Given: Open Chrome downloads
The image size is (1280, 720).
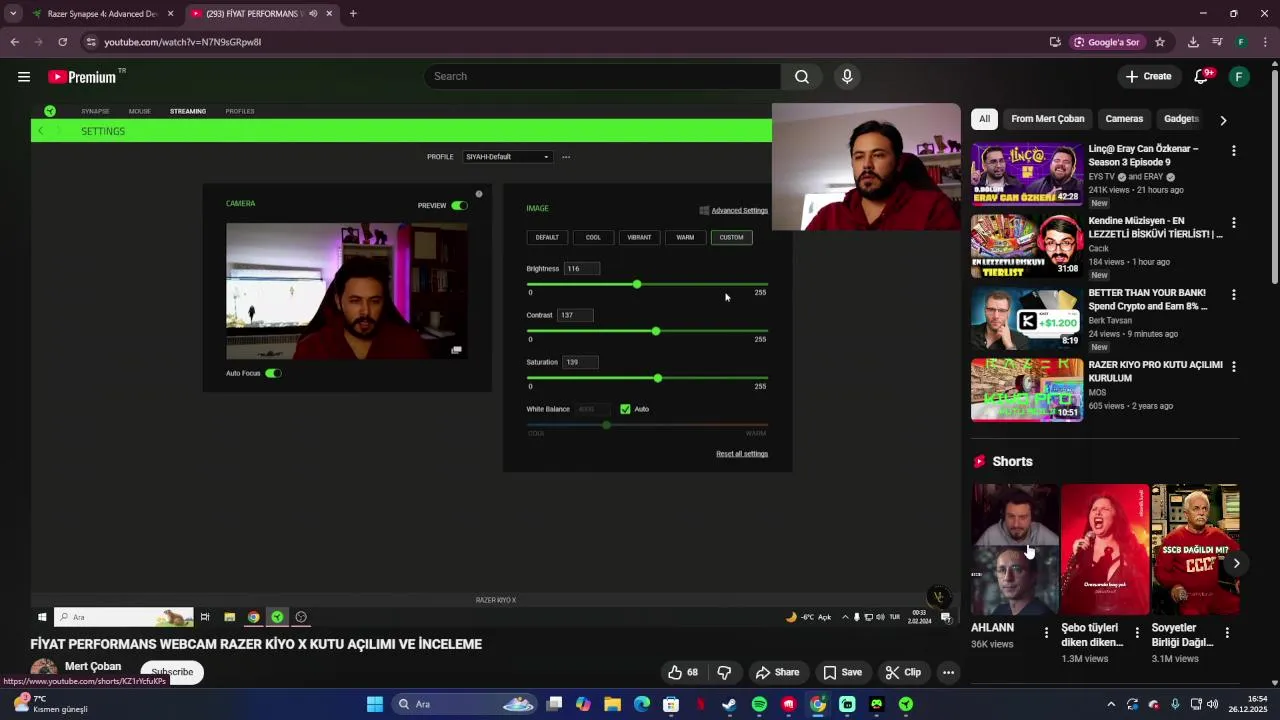Looking at the screenshot, I should [x=1193, y=42].
